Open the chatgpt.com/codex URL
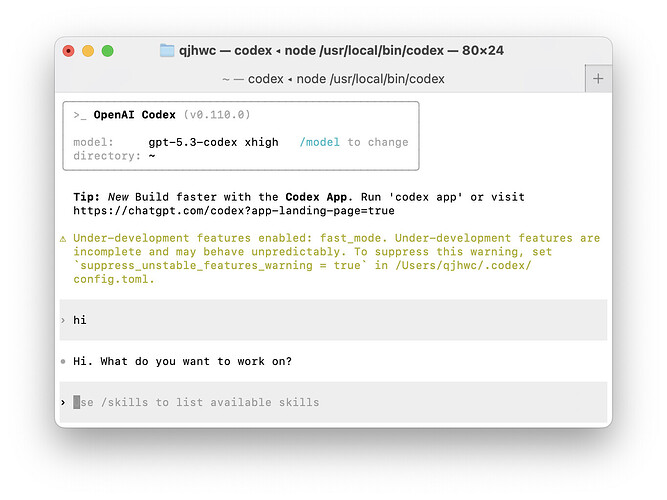This screenshot has height=500, width=667. 234,211
